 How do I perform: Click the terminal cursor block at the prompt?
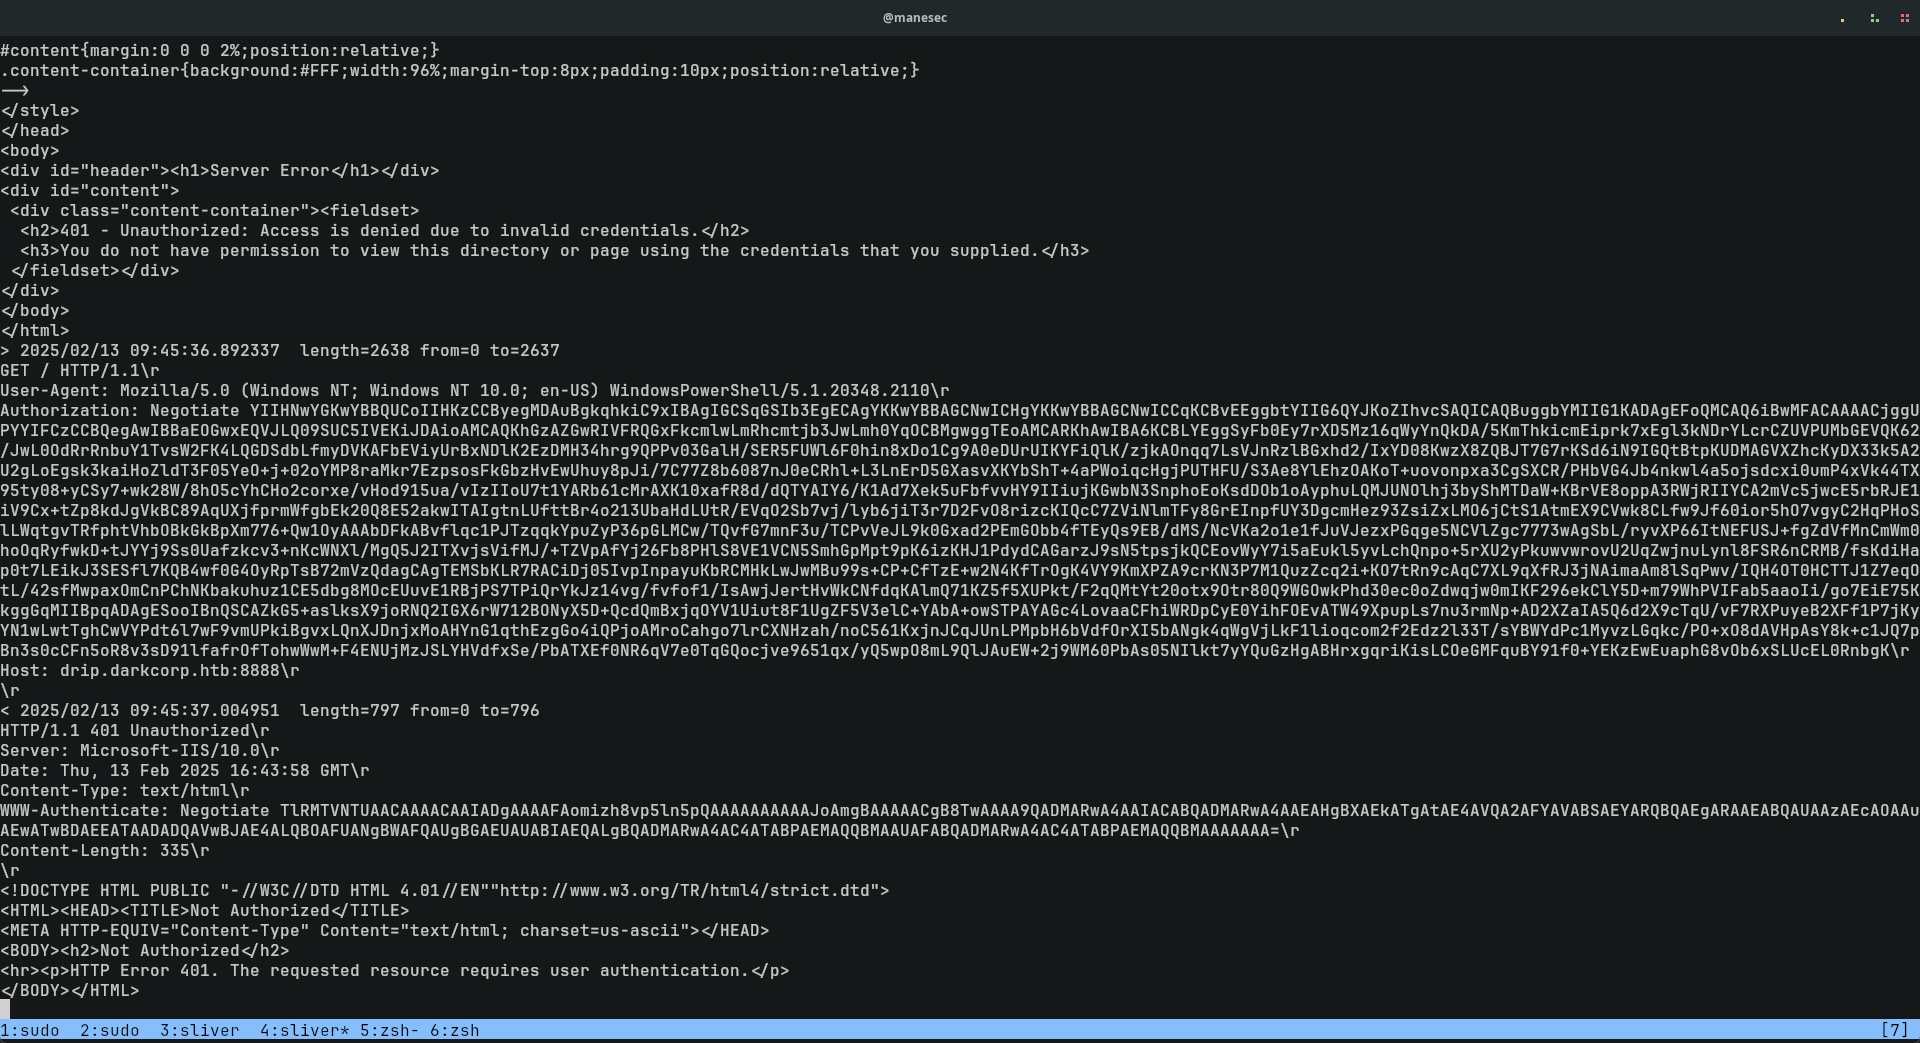(5, 1010)
